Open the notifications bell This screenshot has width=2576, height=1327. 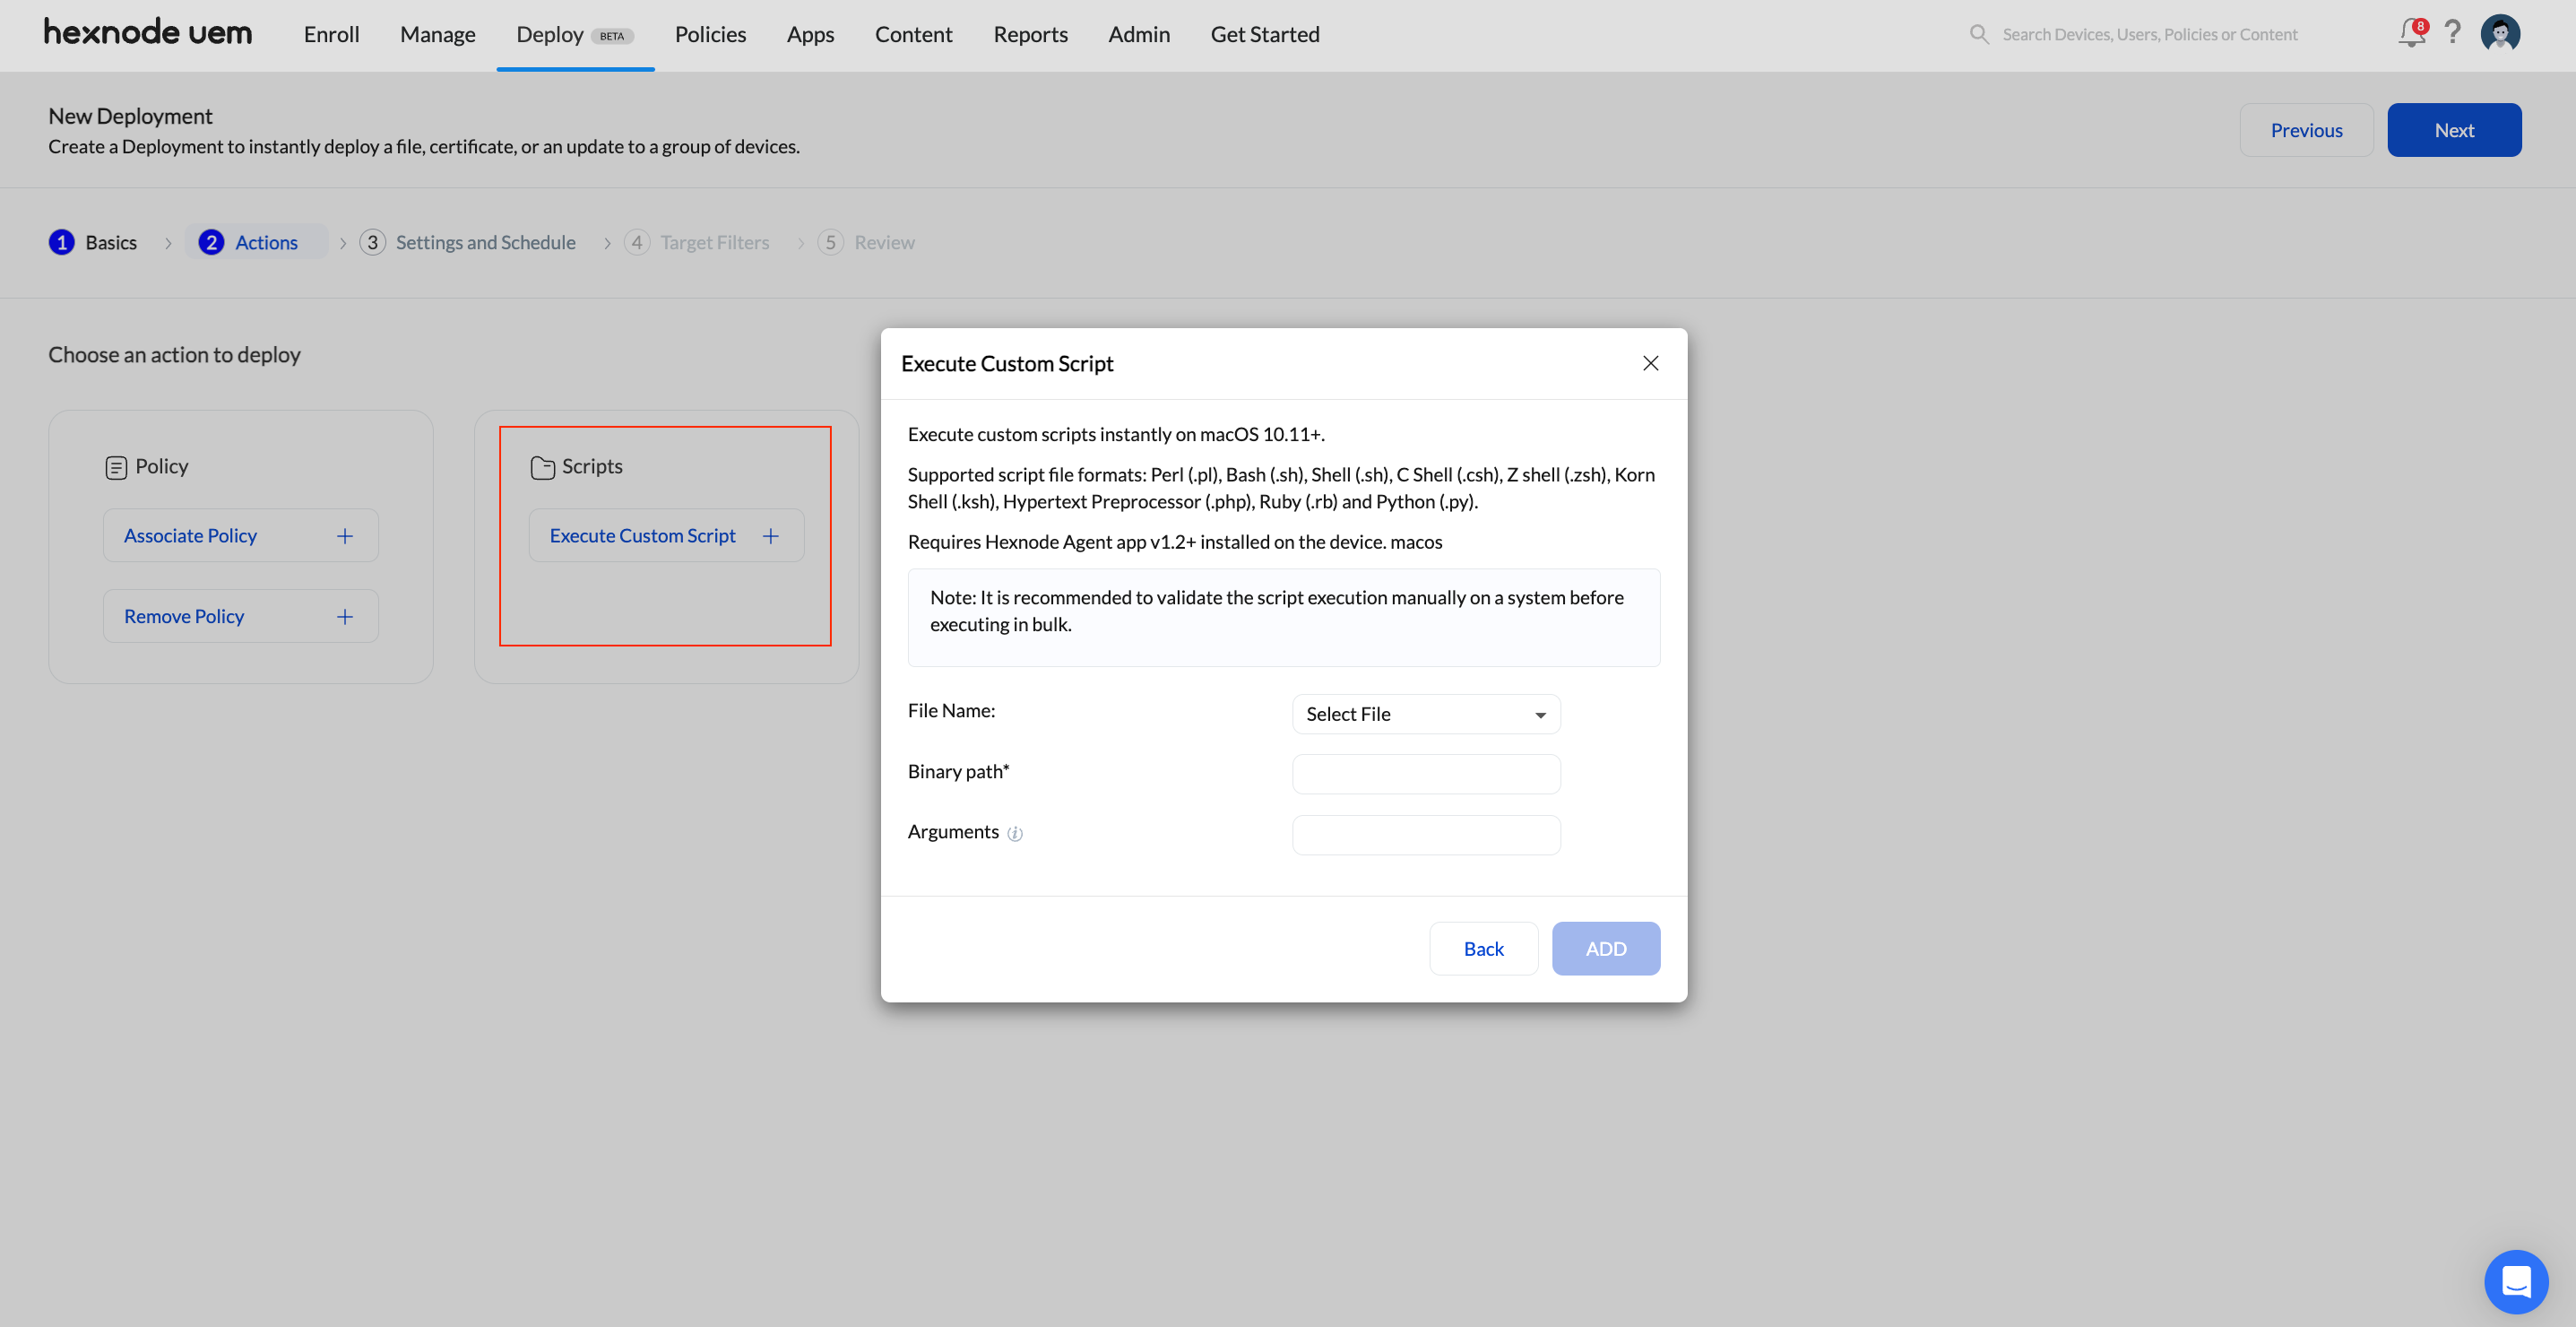click(2411, 34)
